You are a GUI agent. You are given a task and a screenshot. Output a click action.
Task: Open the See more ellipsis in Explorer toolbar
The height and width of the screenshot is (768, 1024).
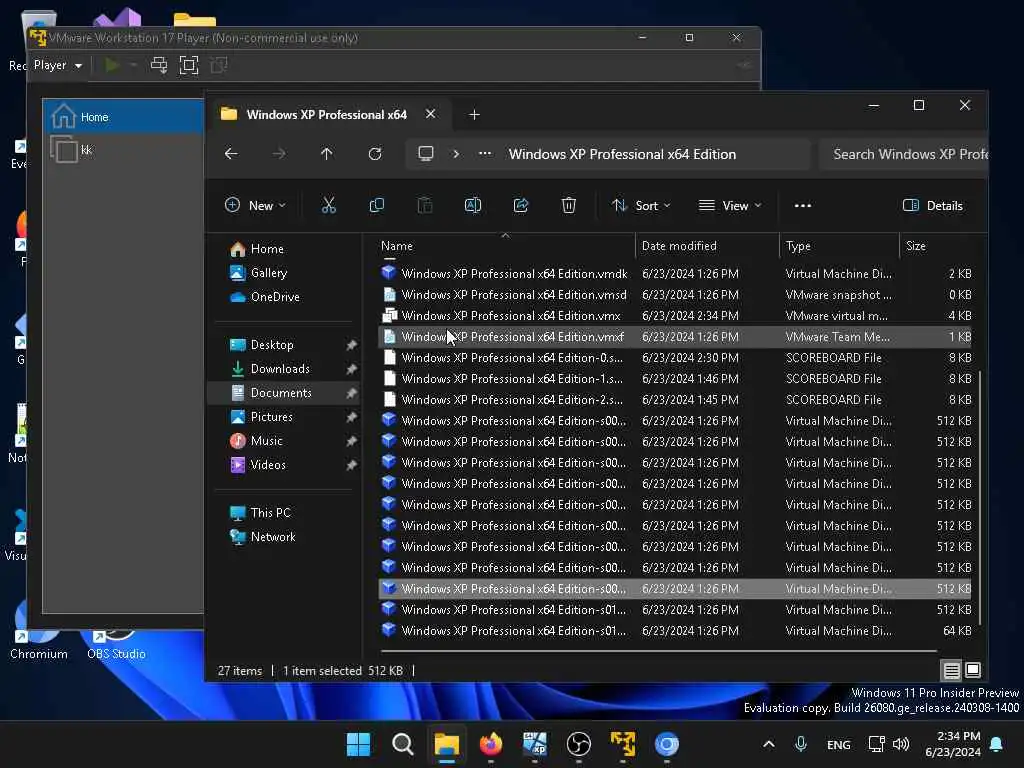[803, 206]
